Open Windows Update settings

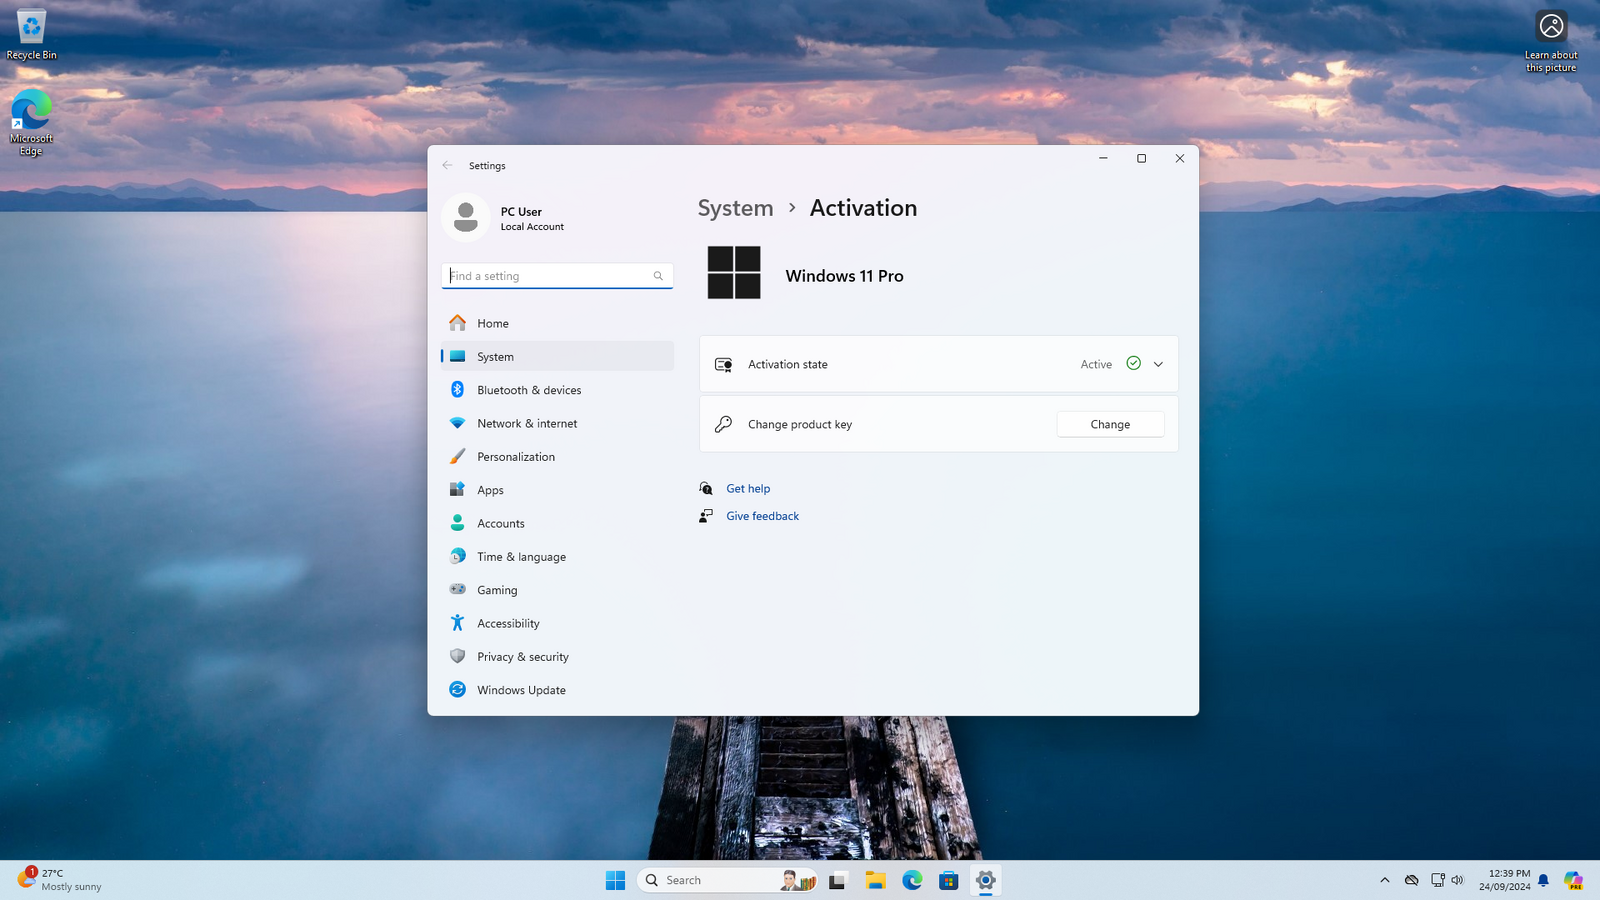[557, 690]
